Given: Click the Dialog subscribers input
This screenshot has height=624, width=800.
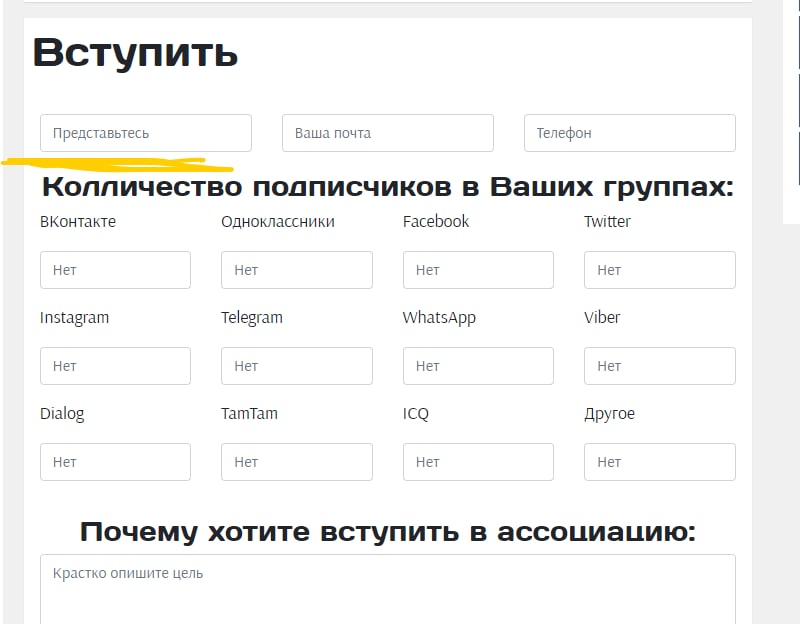Looking at the screenshot, I should pyautogui.click(x=115, y=462).
